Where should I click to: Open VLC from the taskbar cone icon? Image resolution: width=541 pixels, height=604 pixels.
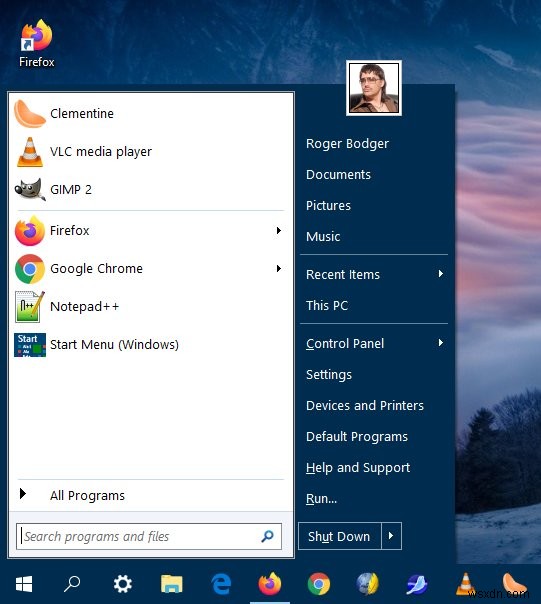[465, 584]
